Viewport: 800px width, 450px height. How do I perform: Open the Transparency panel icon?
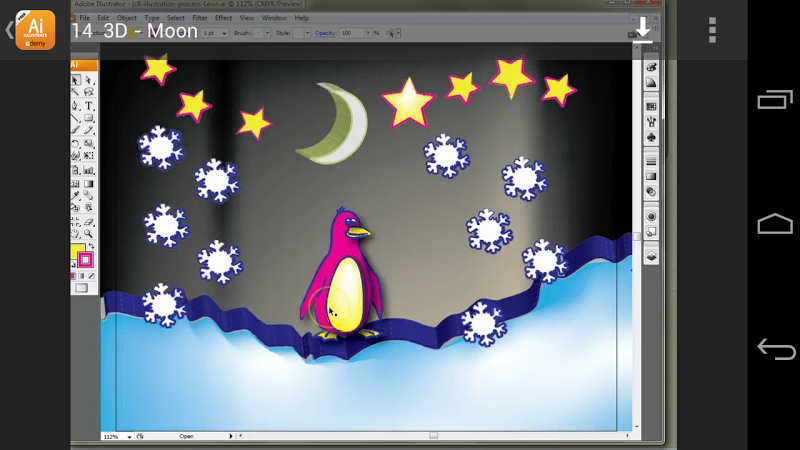click(651, 192)
